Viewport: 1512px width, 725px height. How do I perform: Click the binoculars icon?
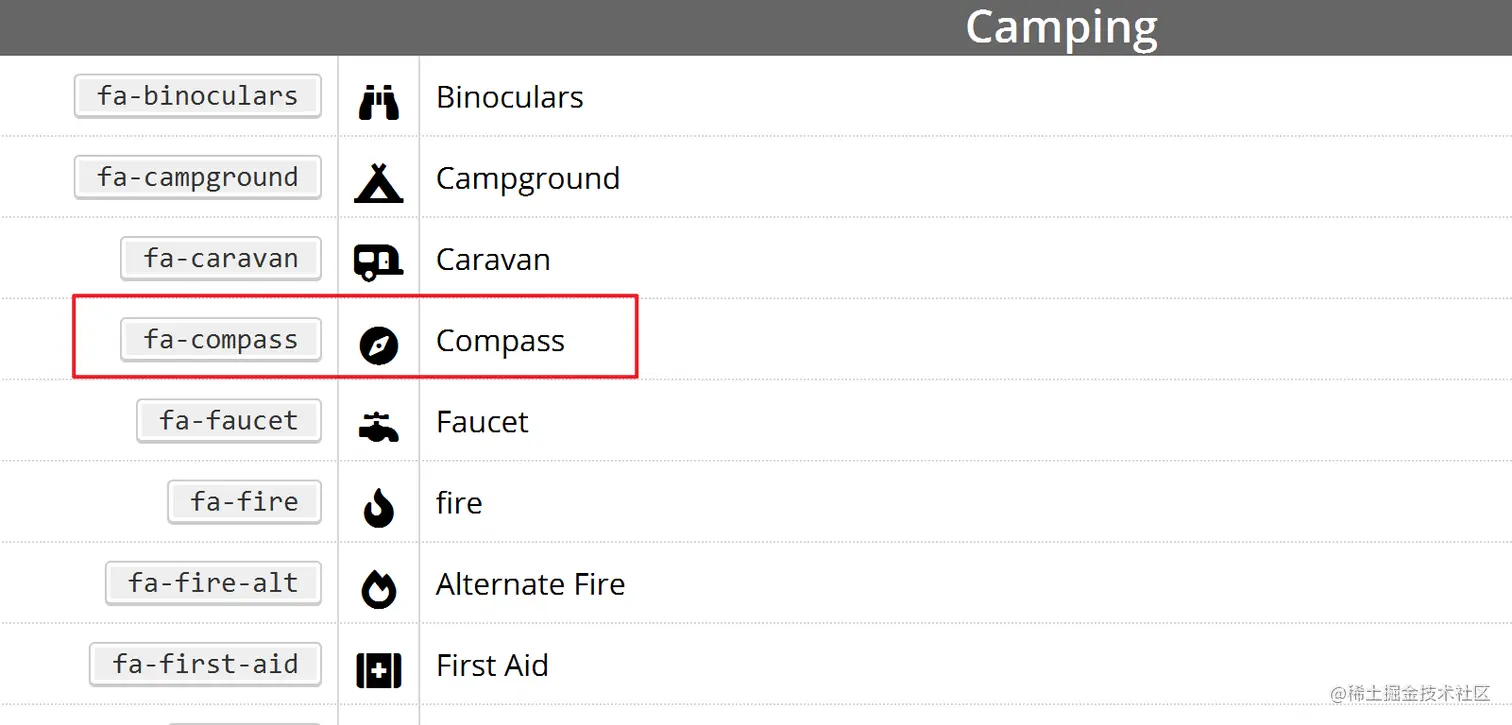379,101
